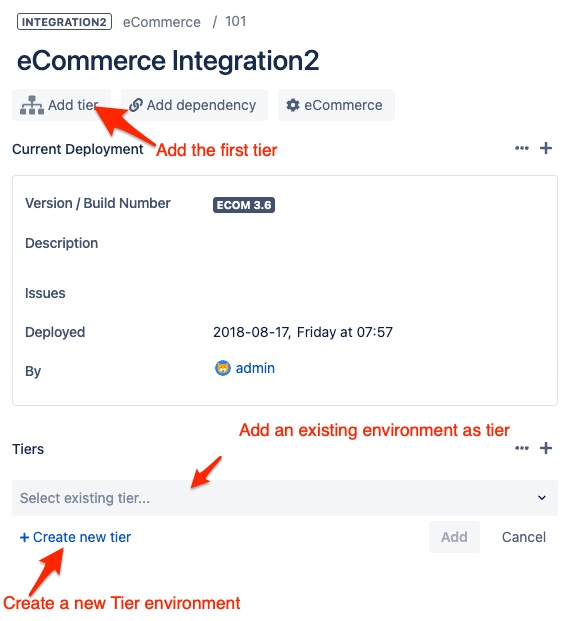This screenshot has width=574, height=621.
Task: Cancel adding a tier
Action: (x=524, y=537)
